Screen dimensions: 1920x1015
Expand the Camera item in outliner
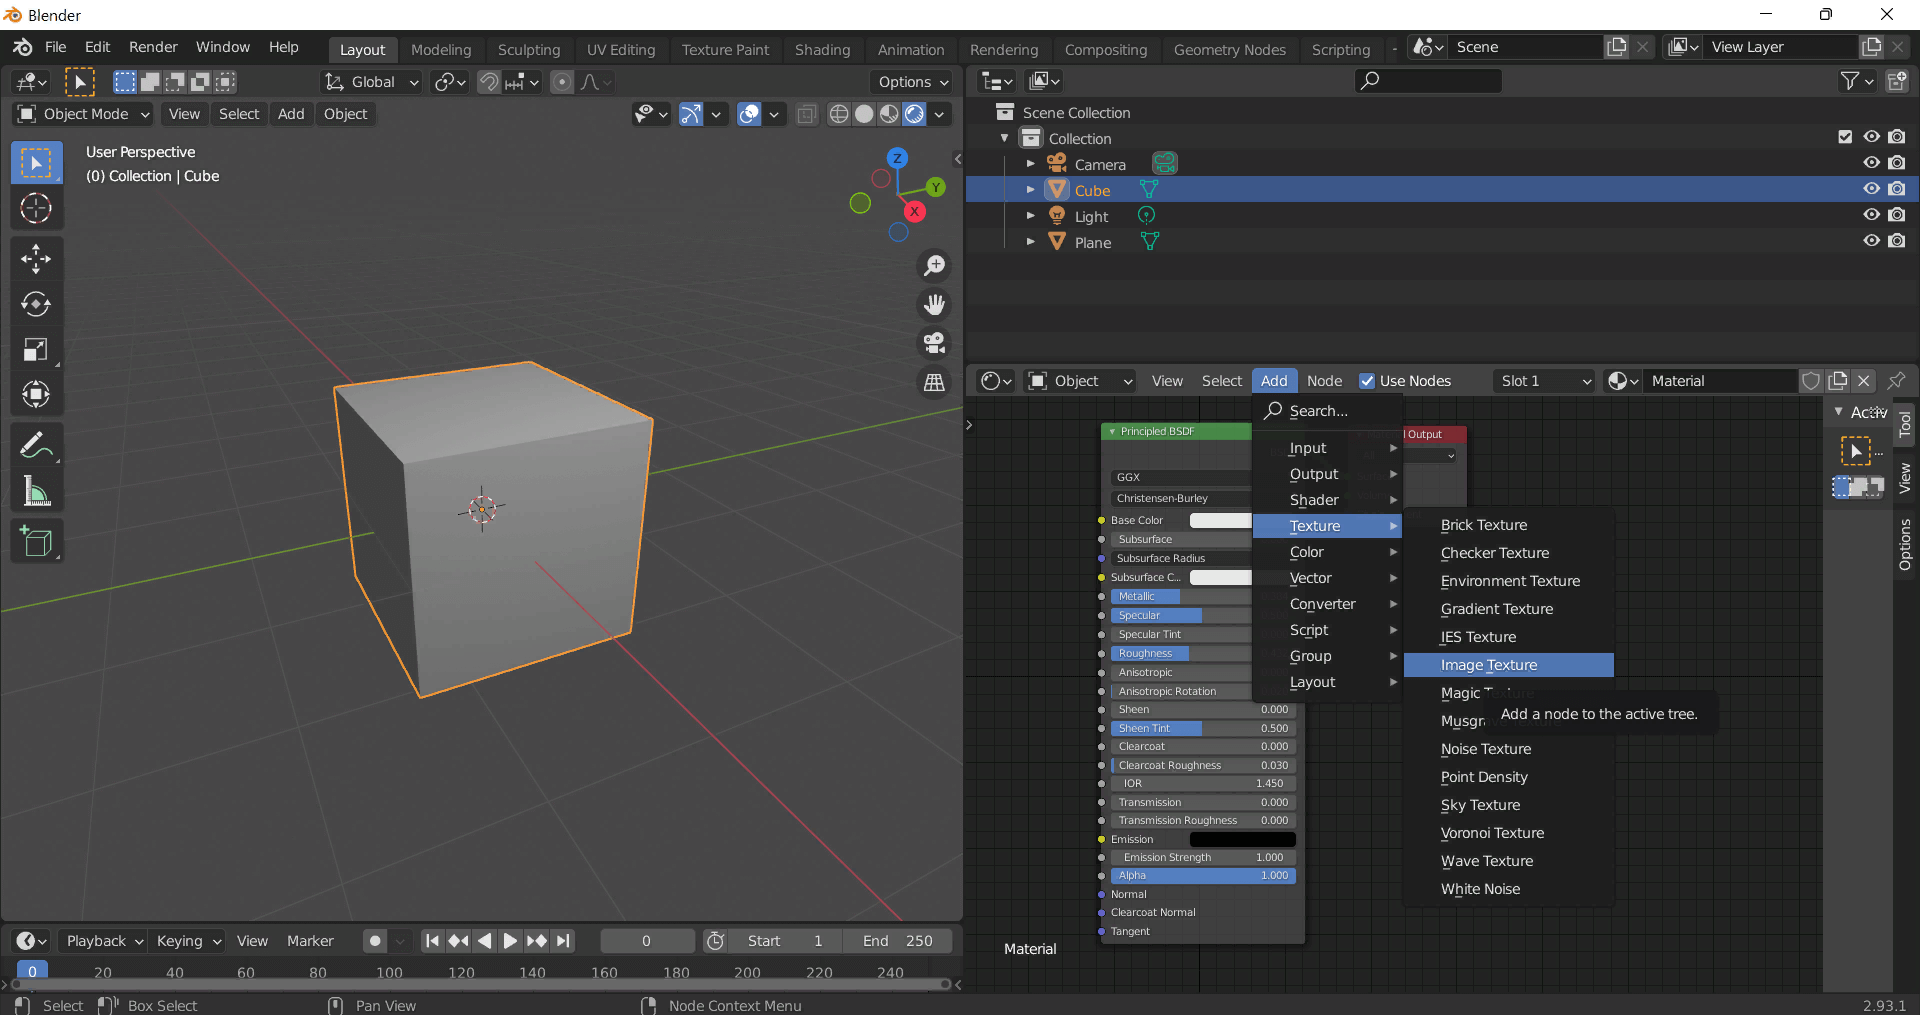[1031, 164]
